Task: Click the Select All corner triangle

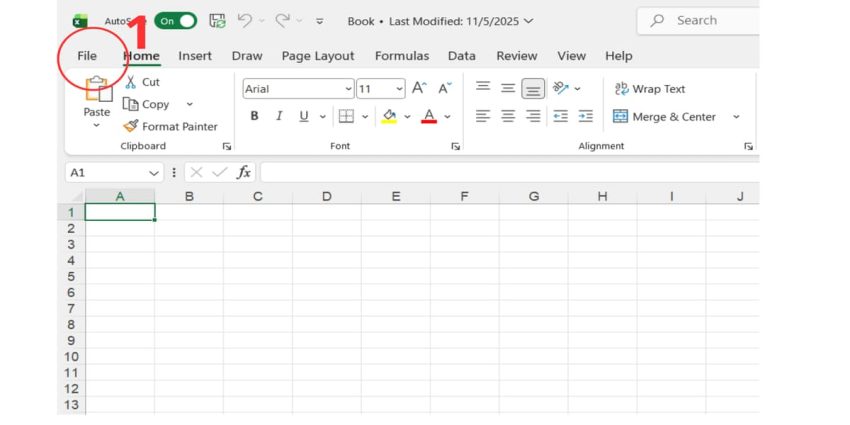Action: (x=76, y=197)
